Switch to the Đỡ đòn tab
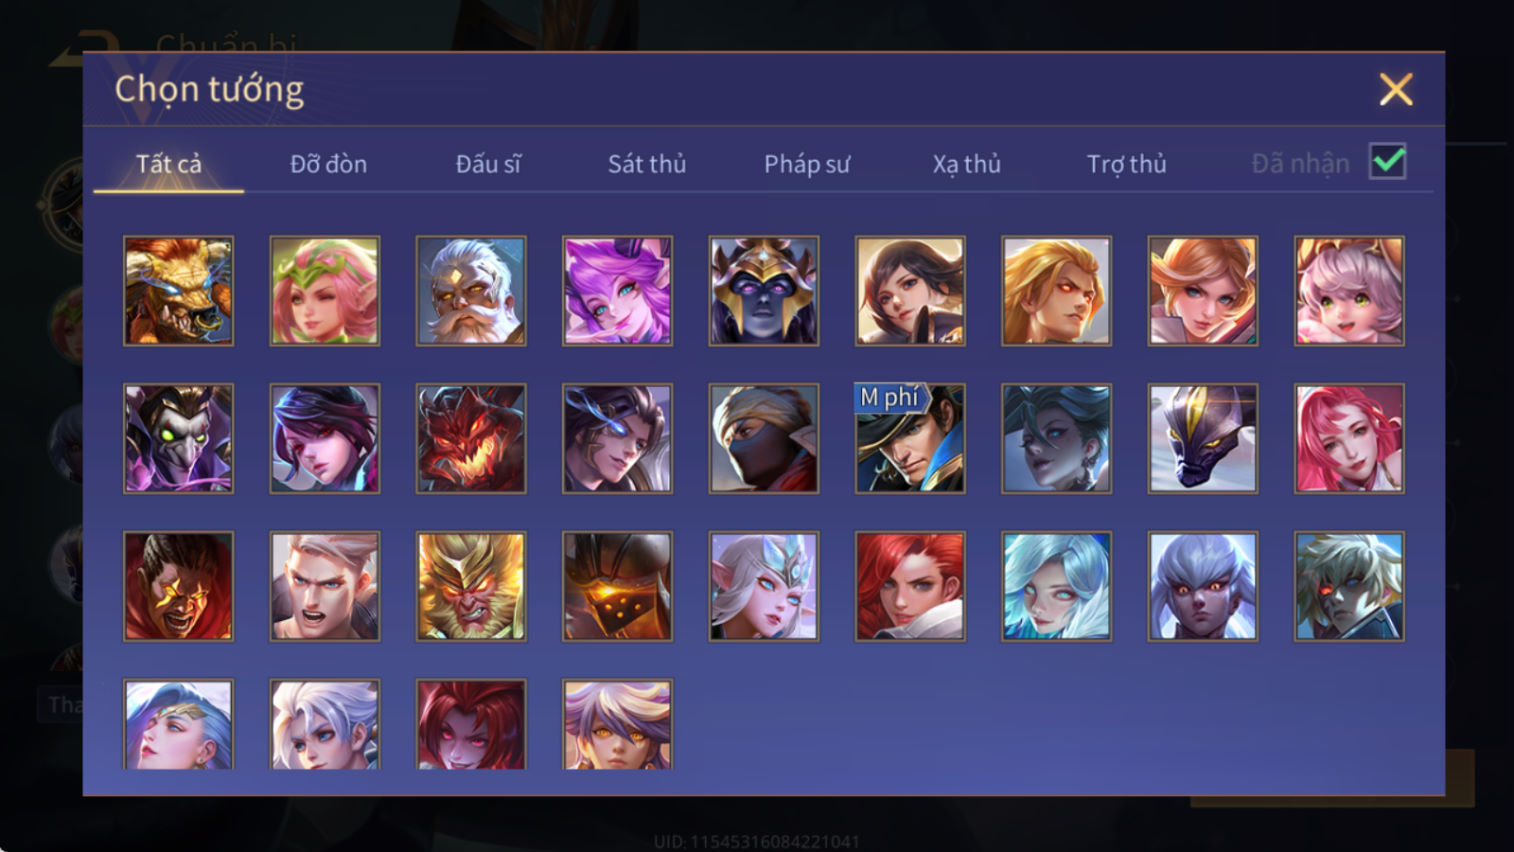Viewport: 1514px width, 852px height. pyautogui.click(x=328, y=164)
